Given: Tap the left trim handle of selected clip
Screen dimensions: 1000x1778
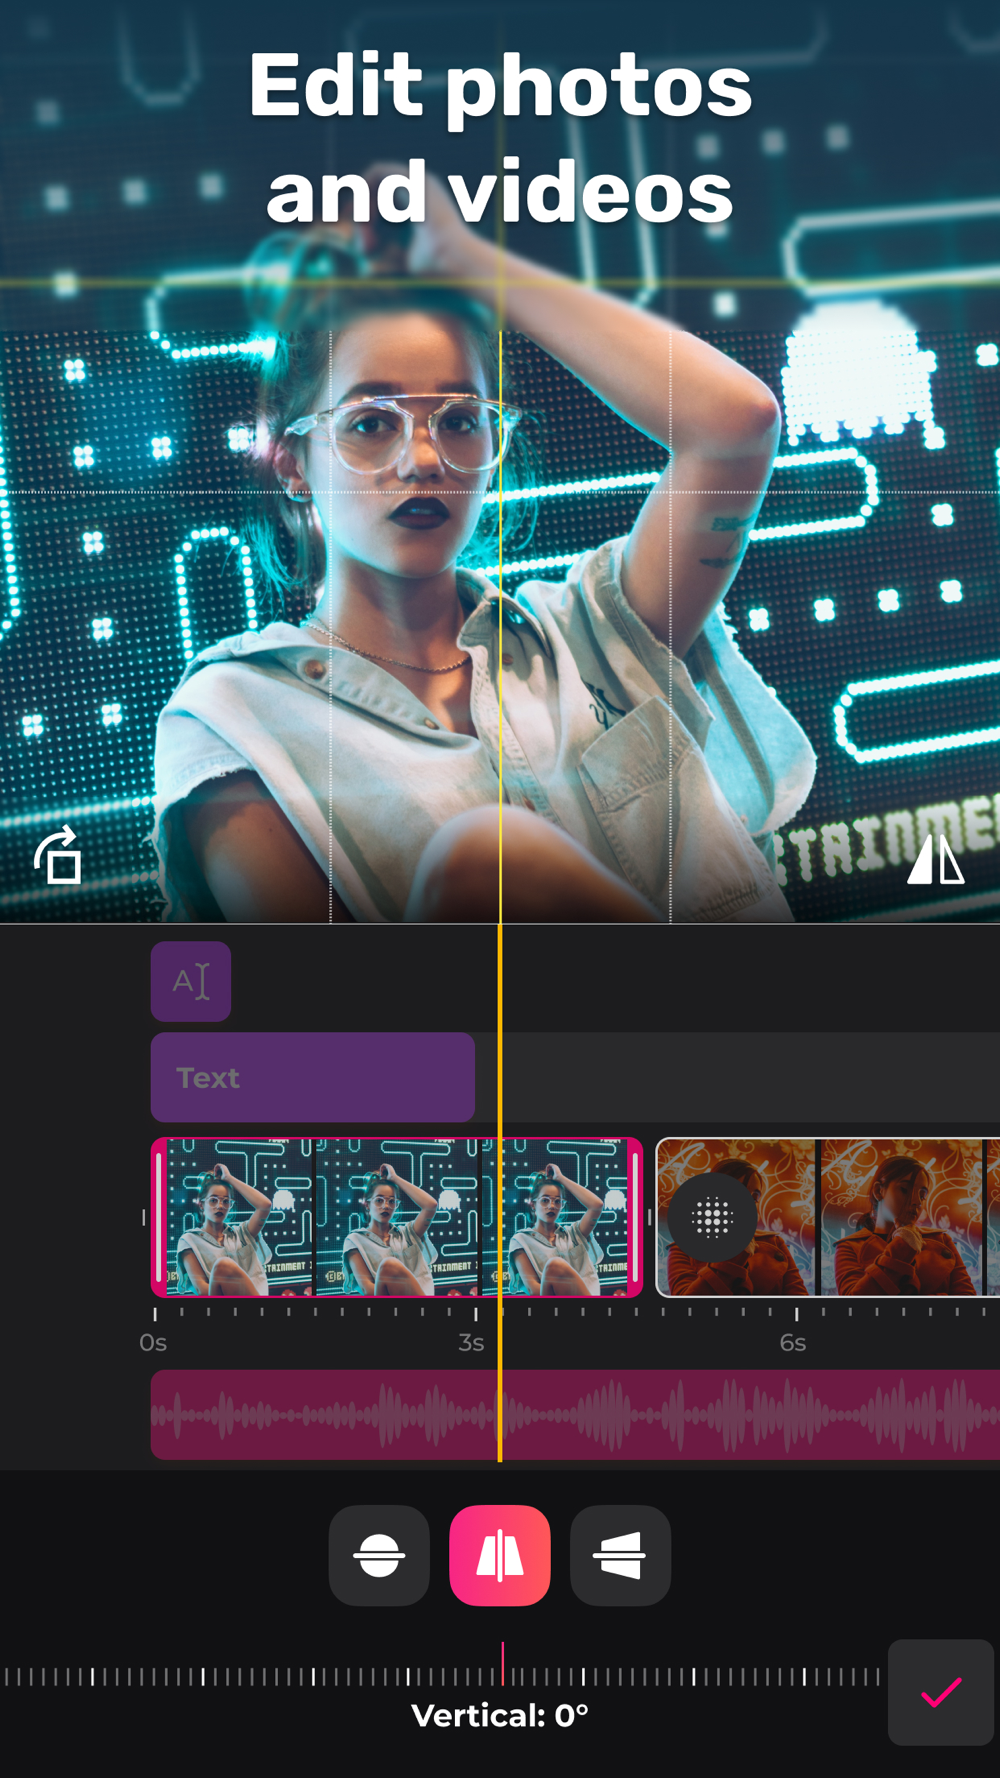Looking at the screenshot, I should 159,1217.
